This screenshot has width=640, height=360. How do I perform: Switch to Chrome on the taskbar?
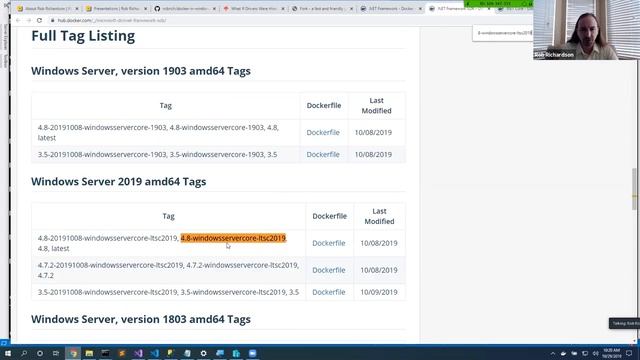73,353
